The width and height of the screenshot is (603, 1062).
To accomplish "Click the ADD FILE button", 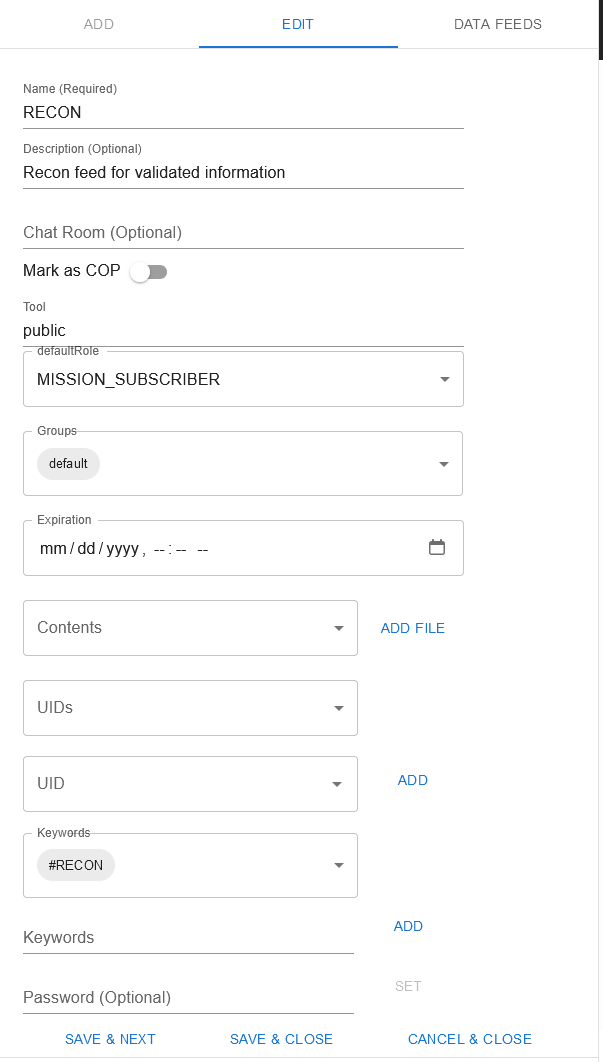I will pos(412,628).
